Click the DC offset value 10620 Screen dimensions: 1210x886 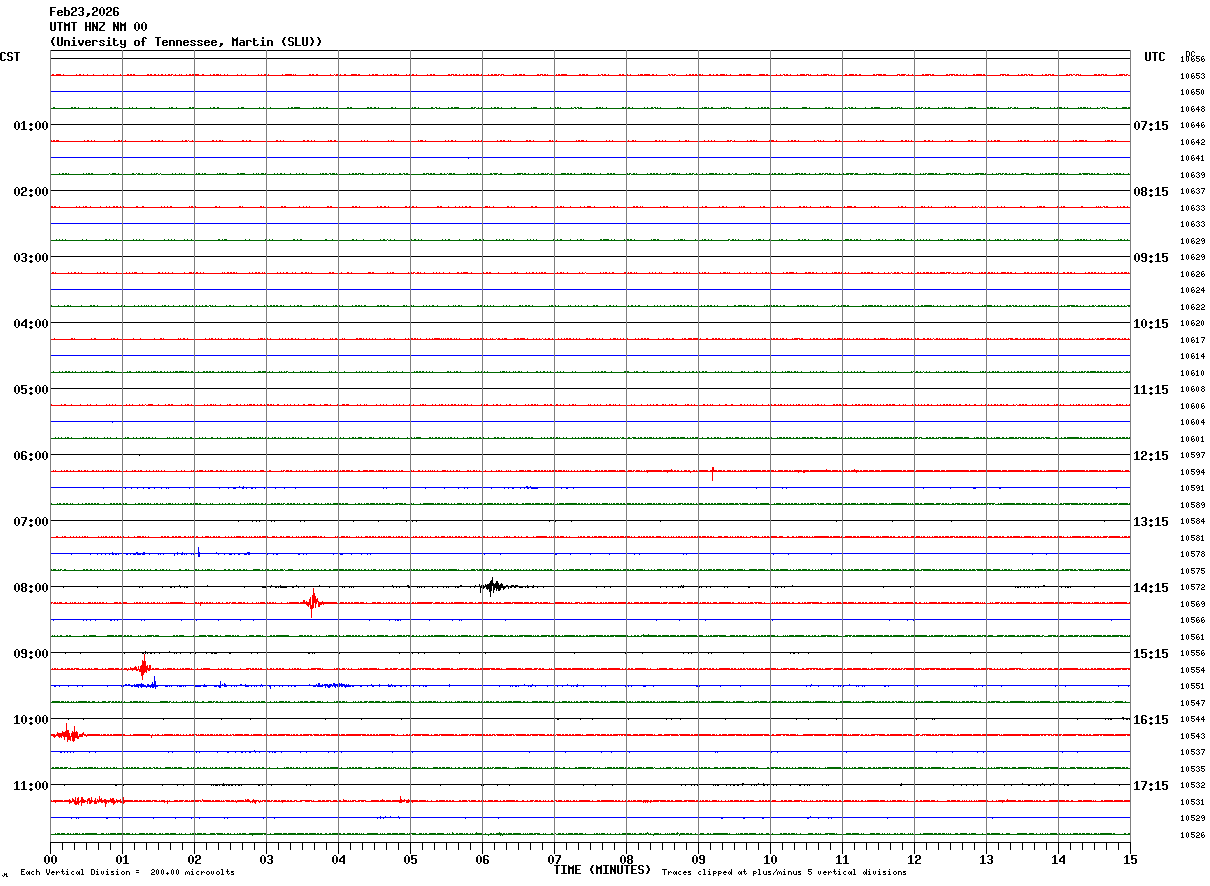point(1192,324)
